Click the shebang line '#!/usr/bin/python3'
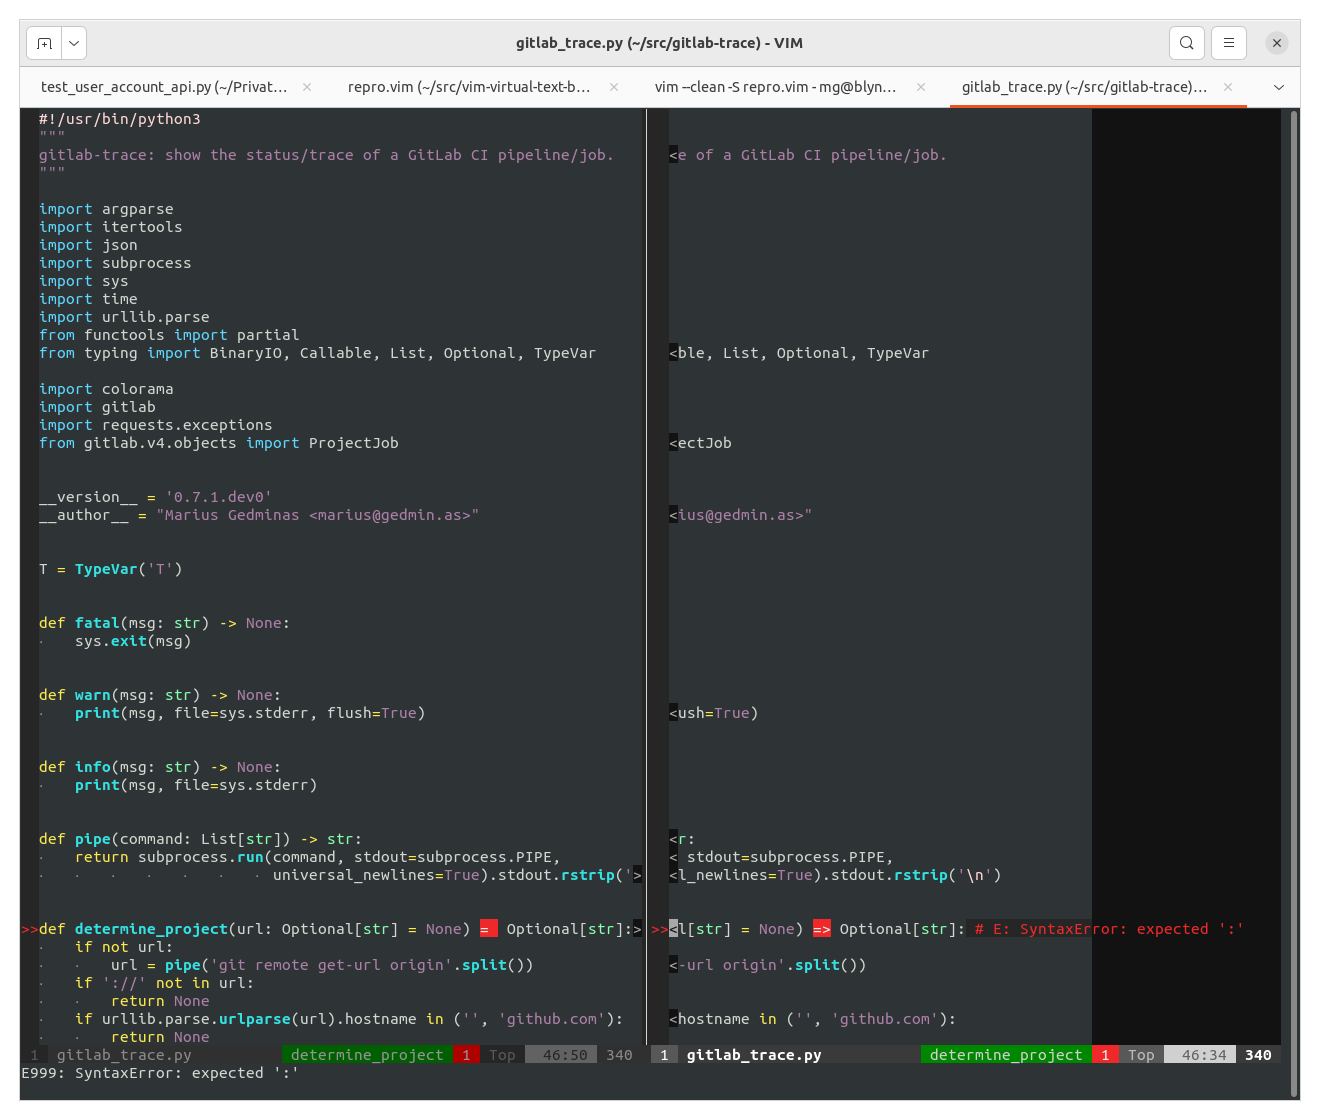Viewport: 1320px width, 1120px height. tap(120, 119)
